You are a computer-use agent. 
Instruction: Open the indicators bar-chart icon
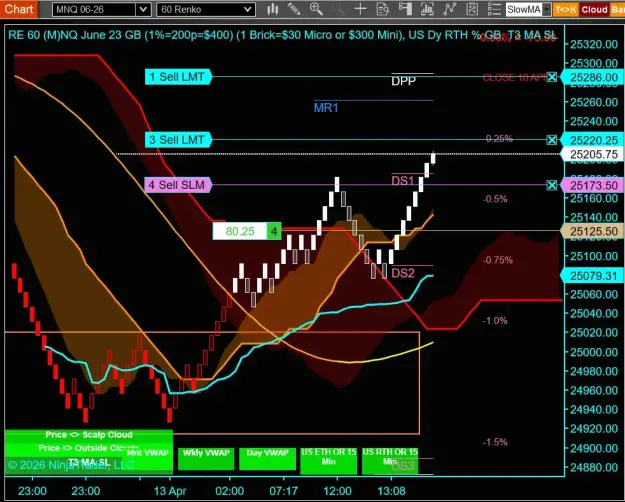427,9
